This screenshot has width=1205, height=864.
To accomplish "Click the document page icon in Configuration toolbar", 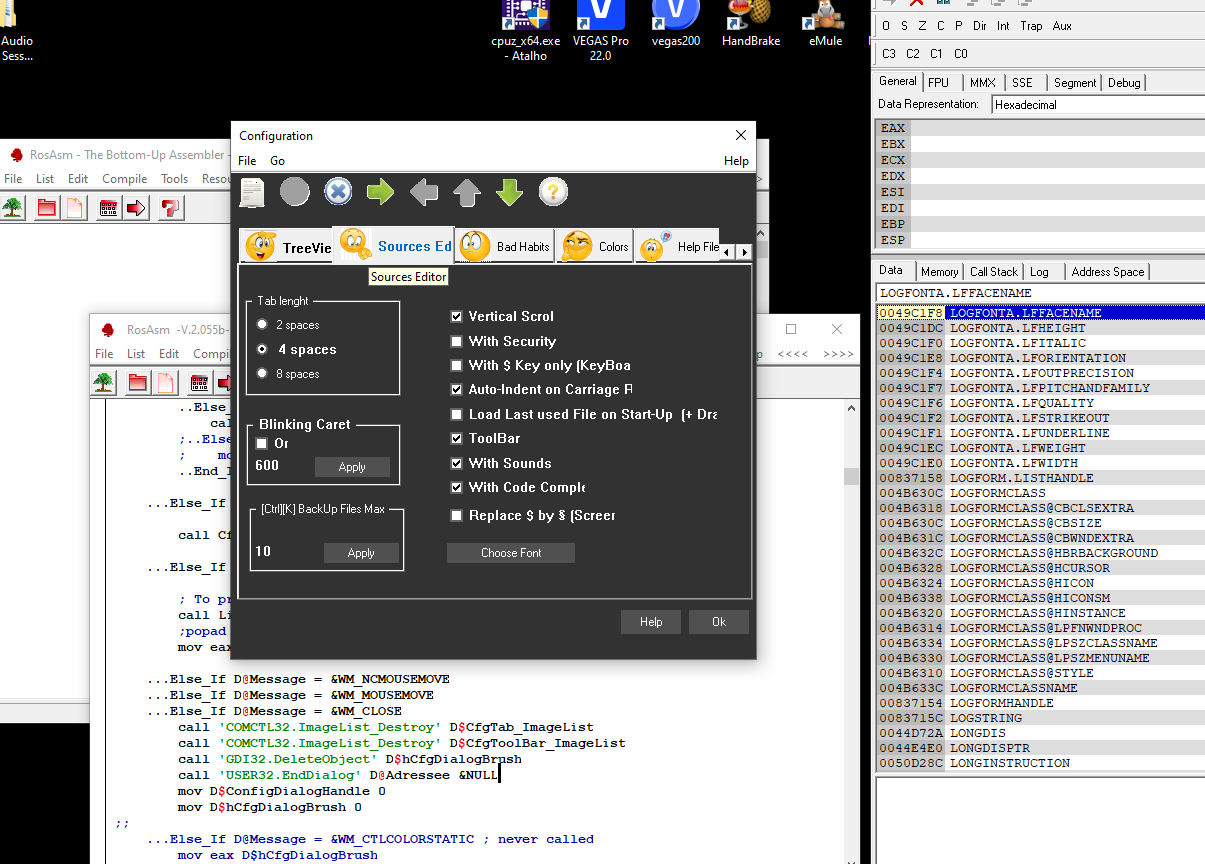I will coord(252,192).
